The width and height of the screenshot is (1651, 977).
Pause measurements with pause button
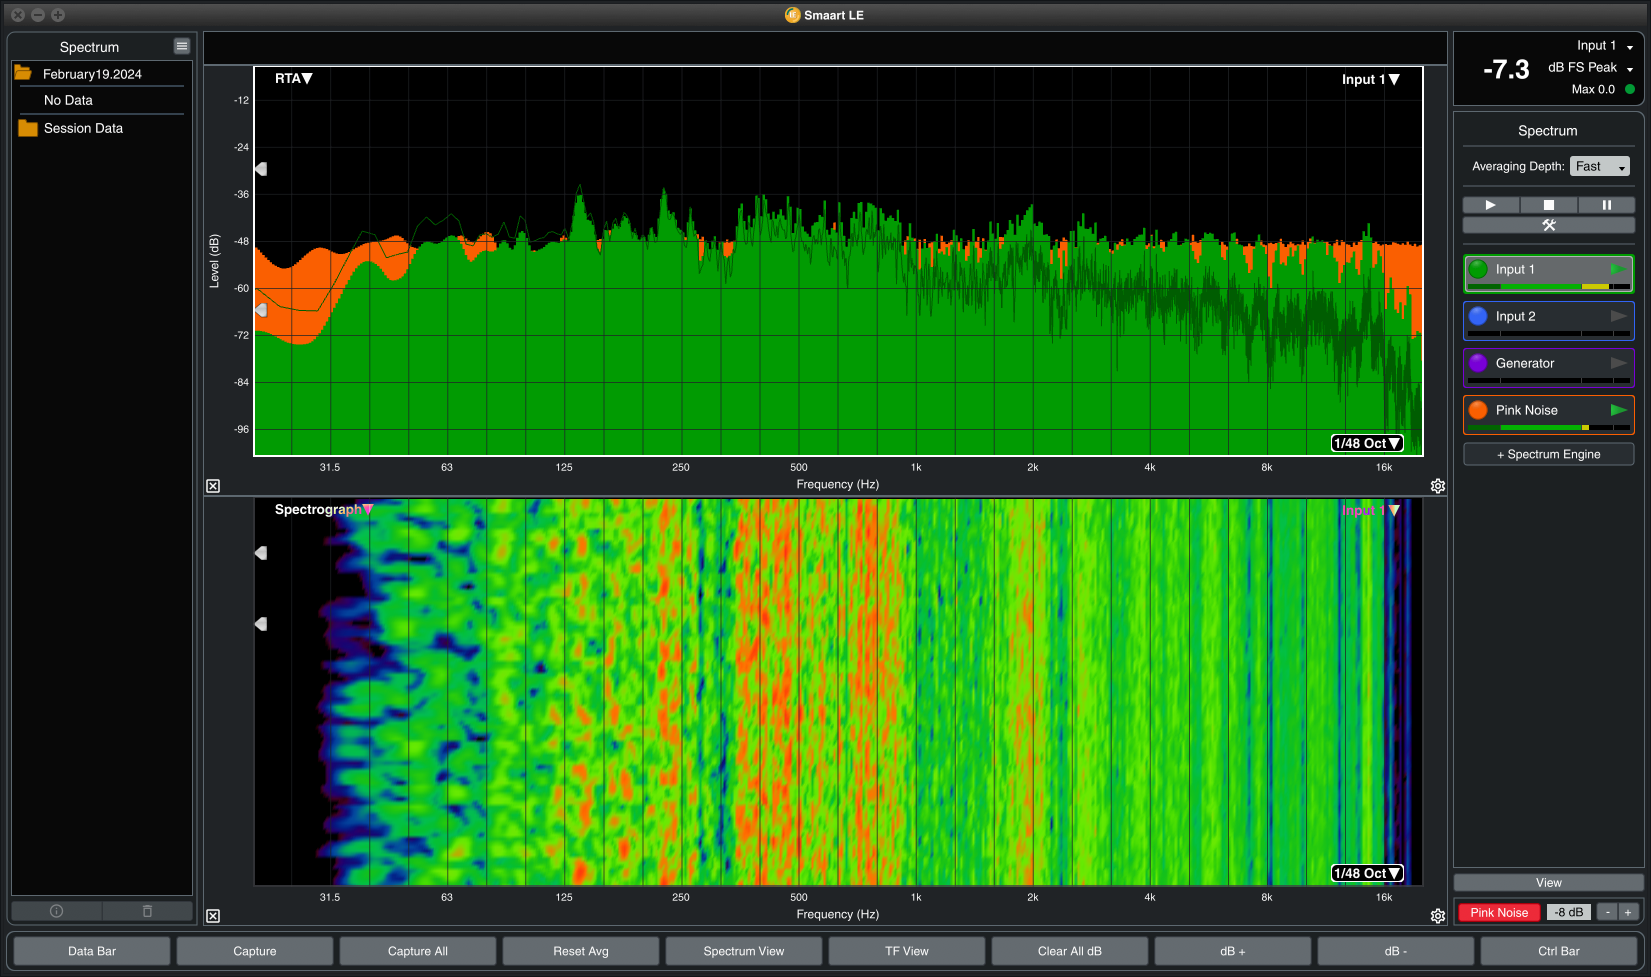1606,205
